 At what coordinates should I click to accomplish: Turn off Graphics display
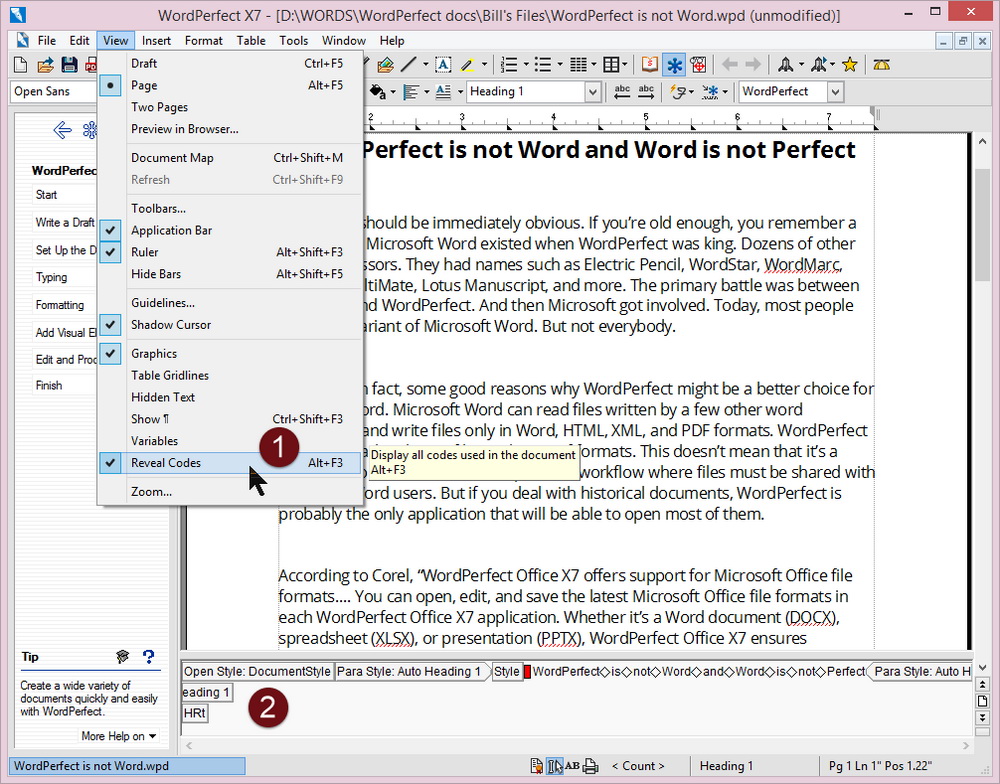coord(230,353)
